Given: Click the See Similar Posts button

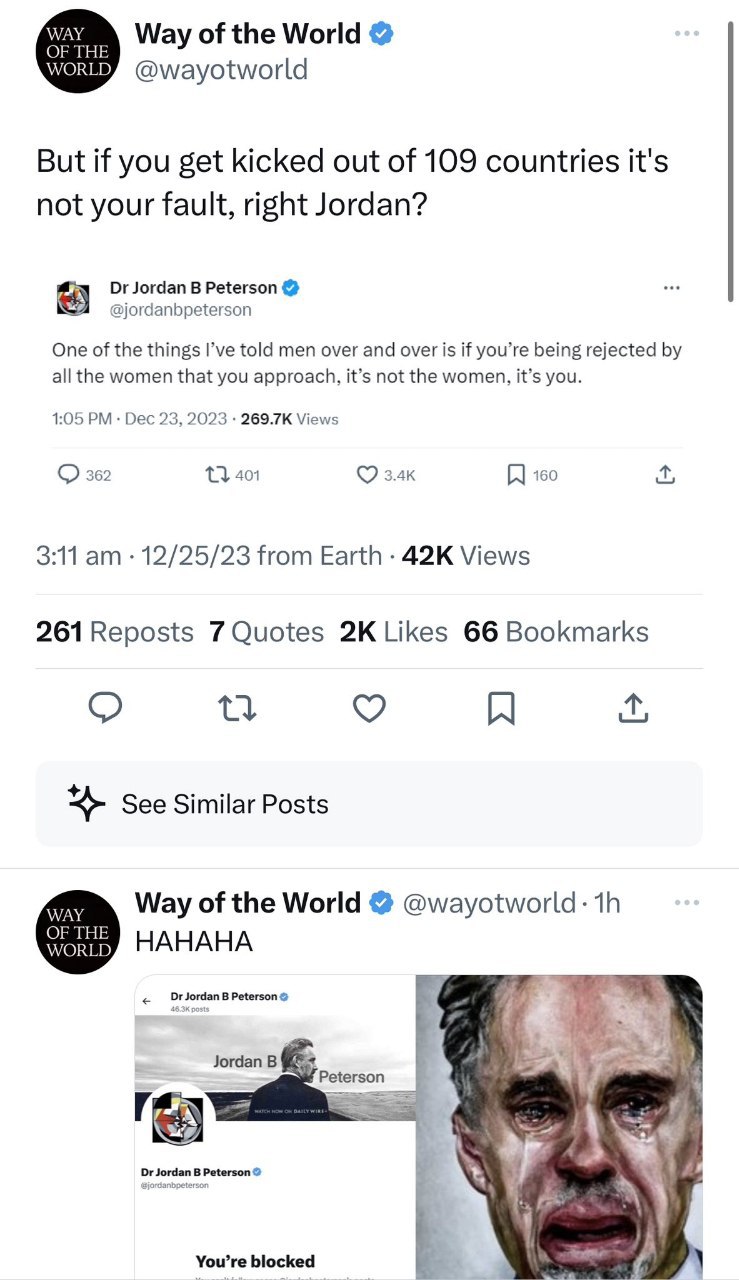Looking at the screenshot, I should (x=369, y=804).
